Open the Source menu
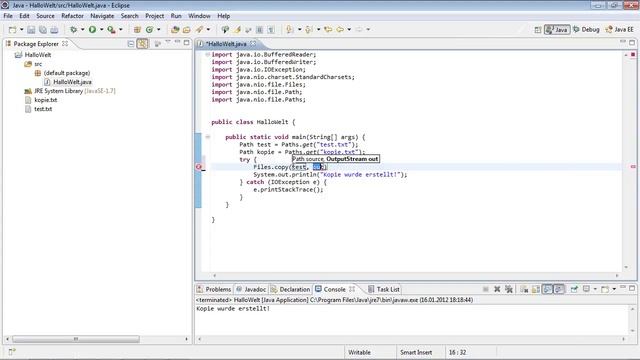This screenshot has width=640, height=360. click(x=45, y=16)
